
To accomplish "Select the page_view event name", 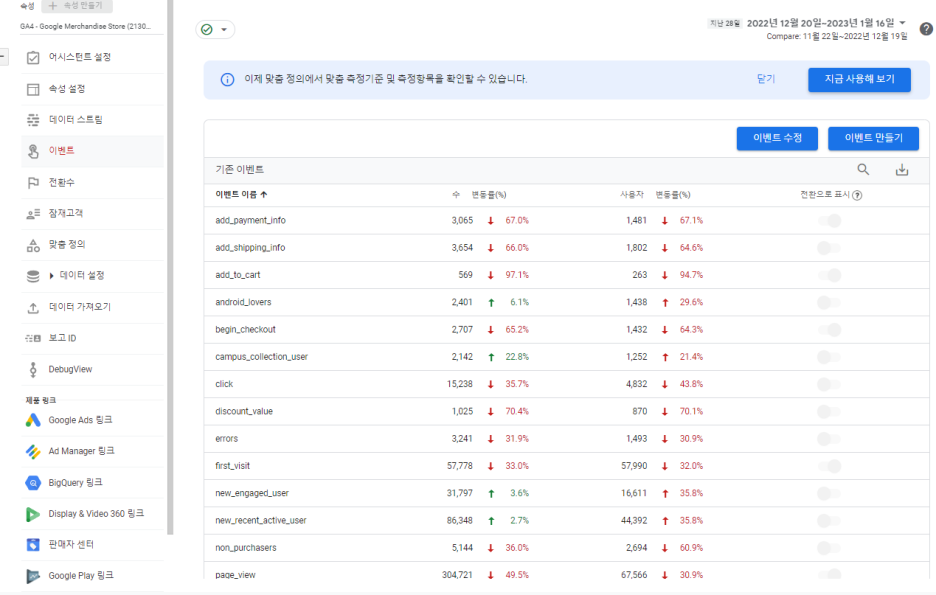I will point(235,575).
